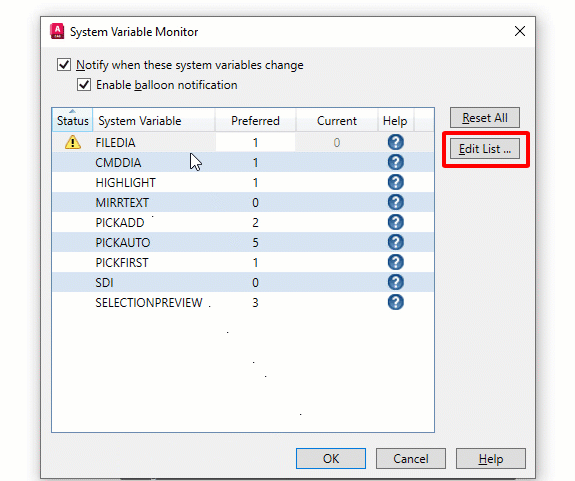Close the System Variable Monitor dialog
The height and width of the screenshot is (481, 575).
click(x=520, y=31)
